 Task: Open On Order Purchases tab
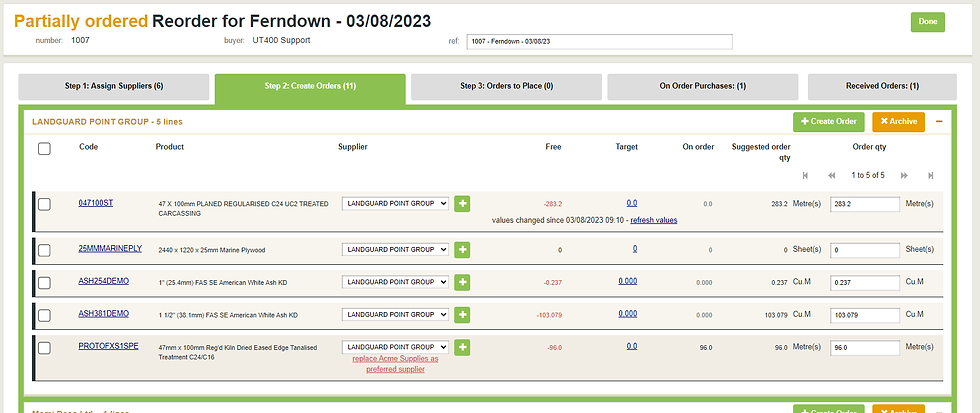point(702,87)
